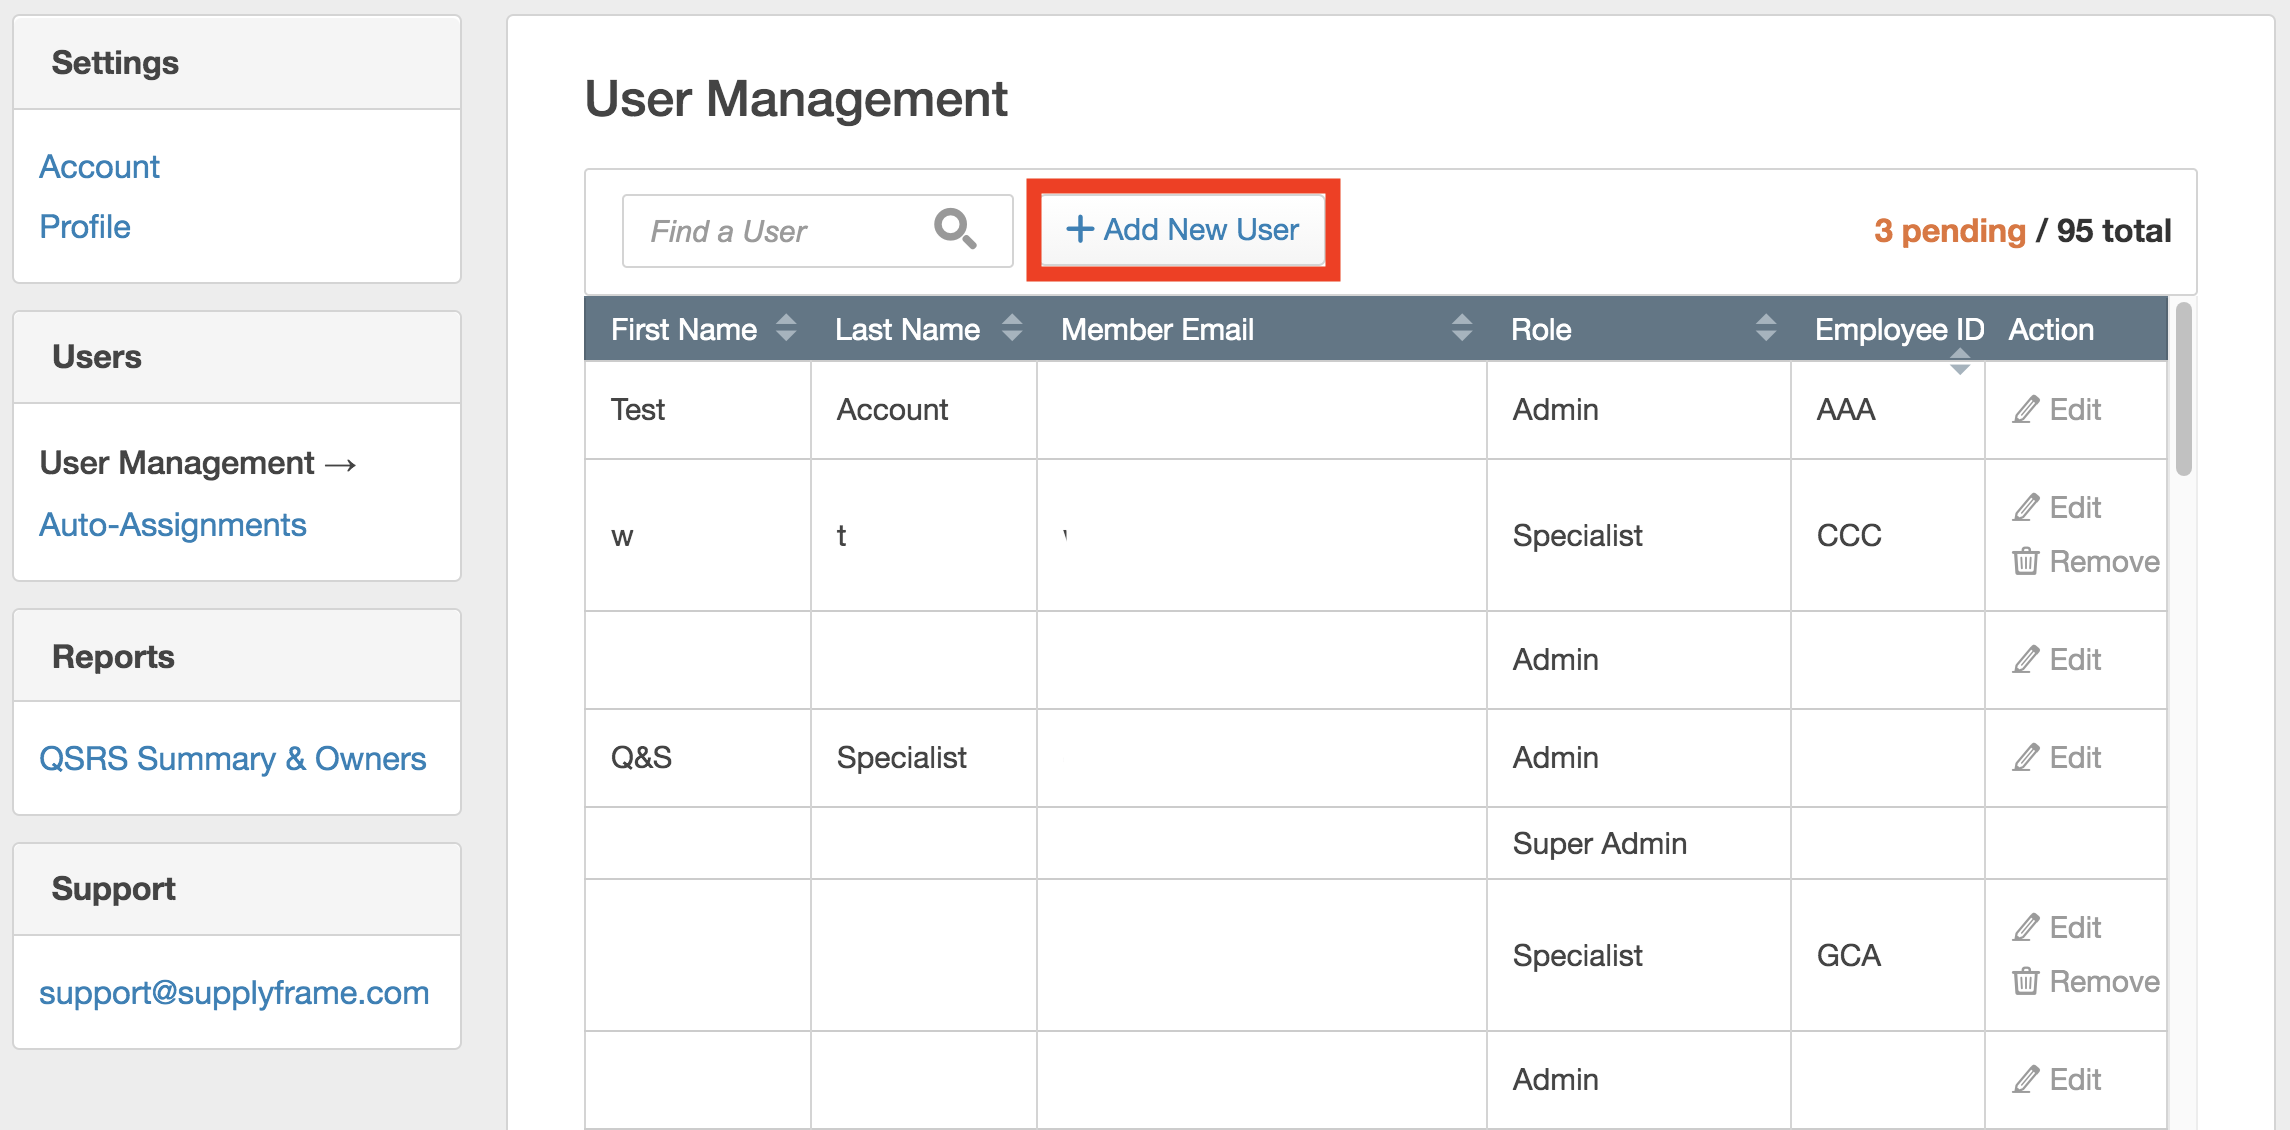Click the Edit pencil for Test Account
Viewport: 2290px width, 1130px height.
pos(2026,410)
